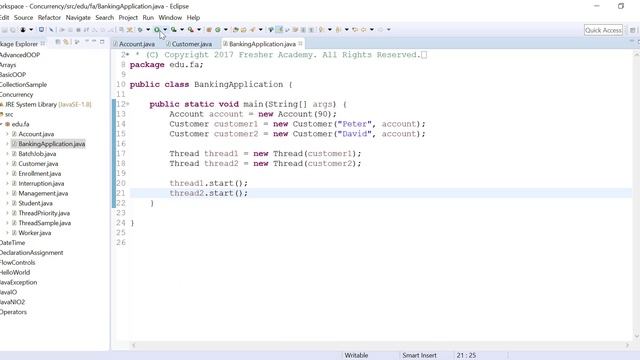Viewport: 640px width, 360px height.
Task: Open the Help menu
Action: [193, 18]
